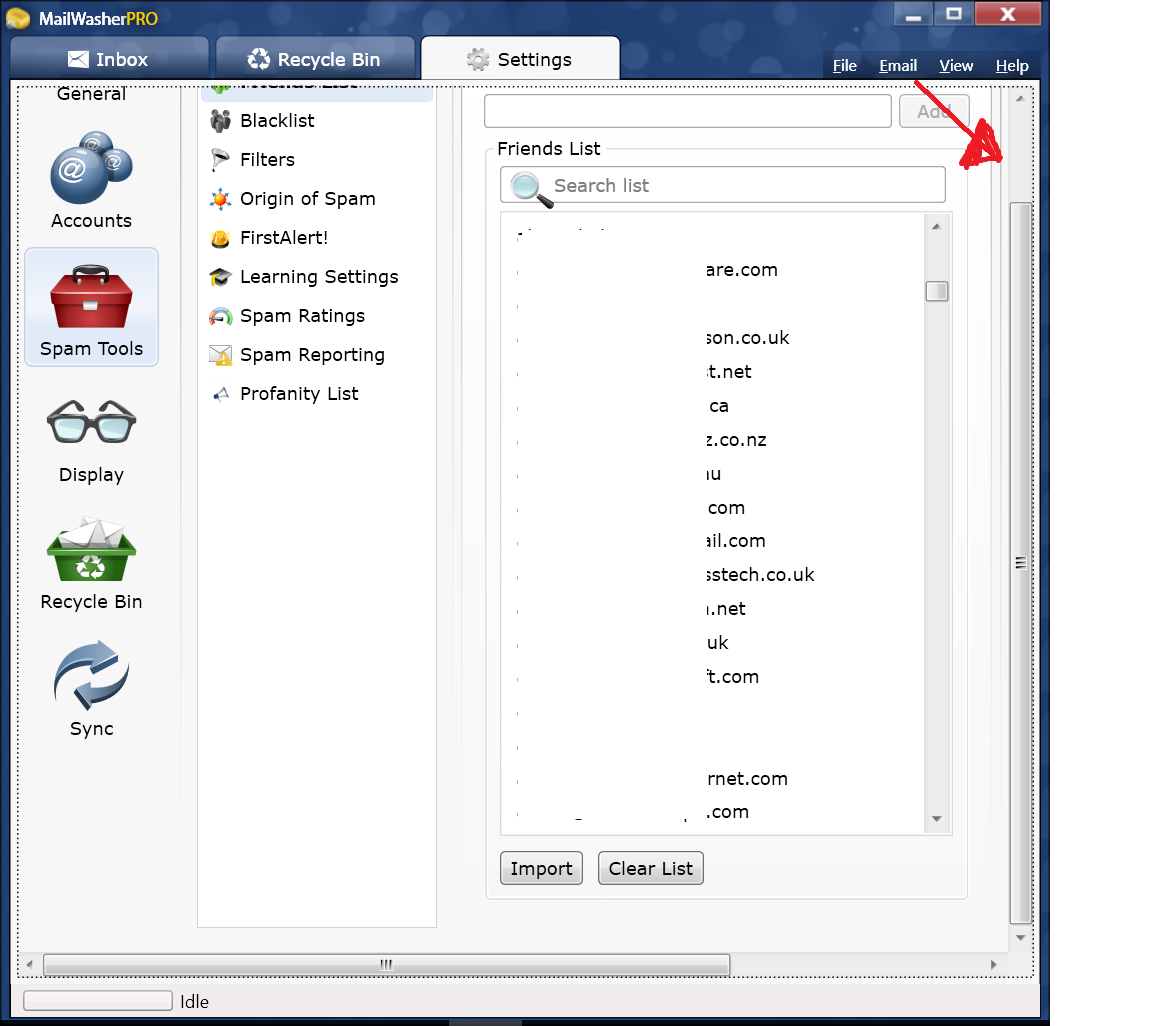The width and height of the screenshot is (1152, 1026).
Task: Open Spam Reporting page
Action: pyautogui.click(x=313, y=355)
